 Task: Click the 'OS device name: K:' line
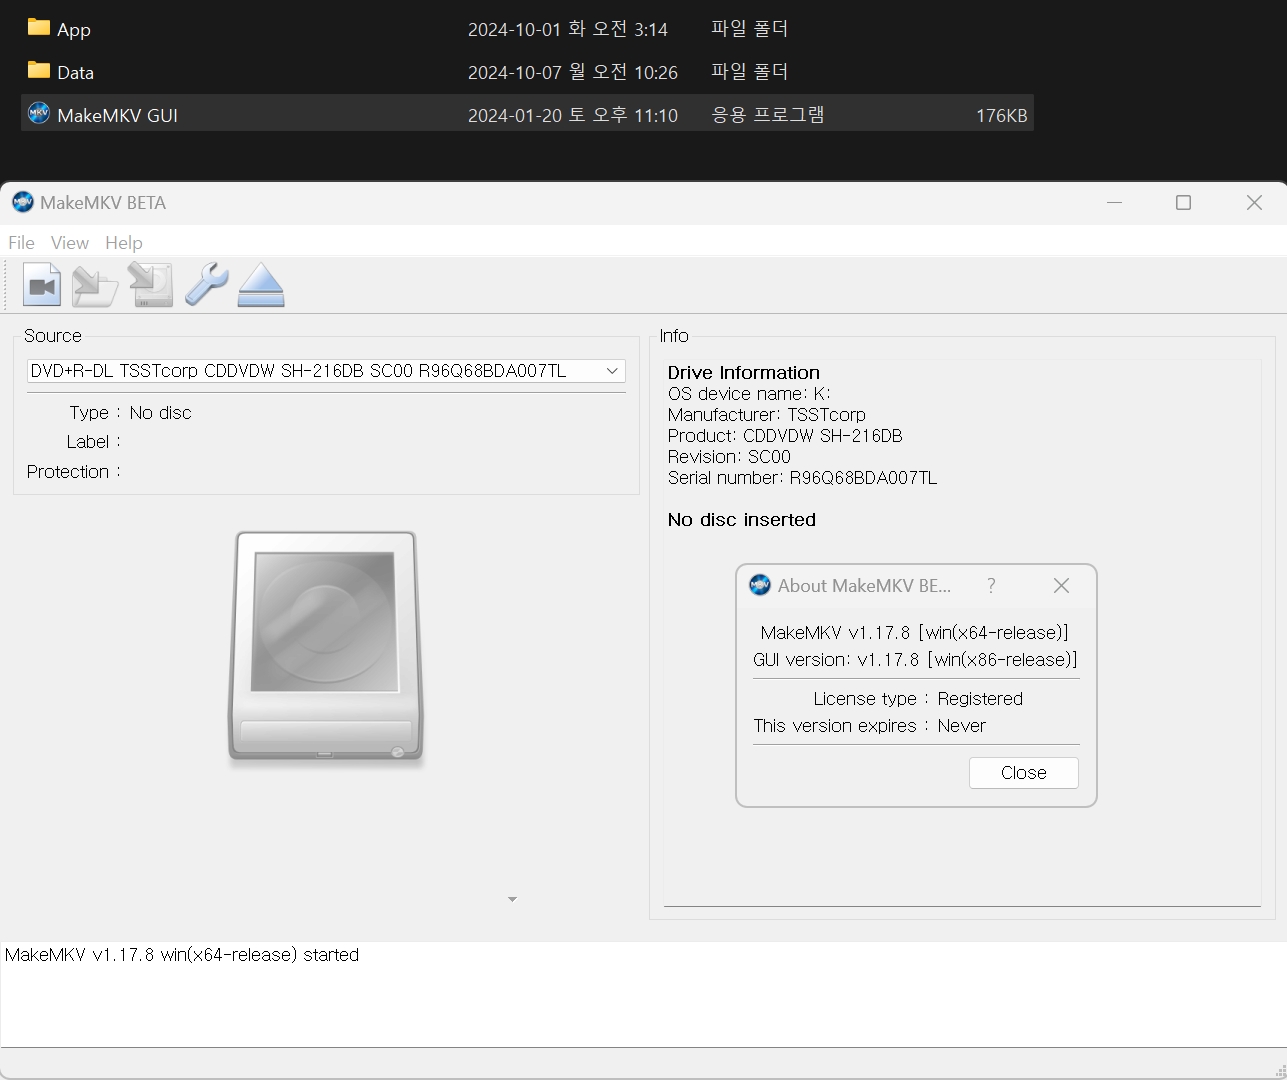pyautogui.click(x=749, y=394)
